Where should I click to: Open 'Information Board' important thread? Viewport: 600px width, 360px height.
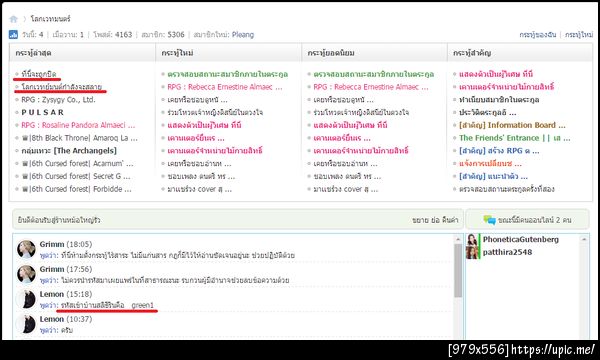[512, 125]
